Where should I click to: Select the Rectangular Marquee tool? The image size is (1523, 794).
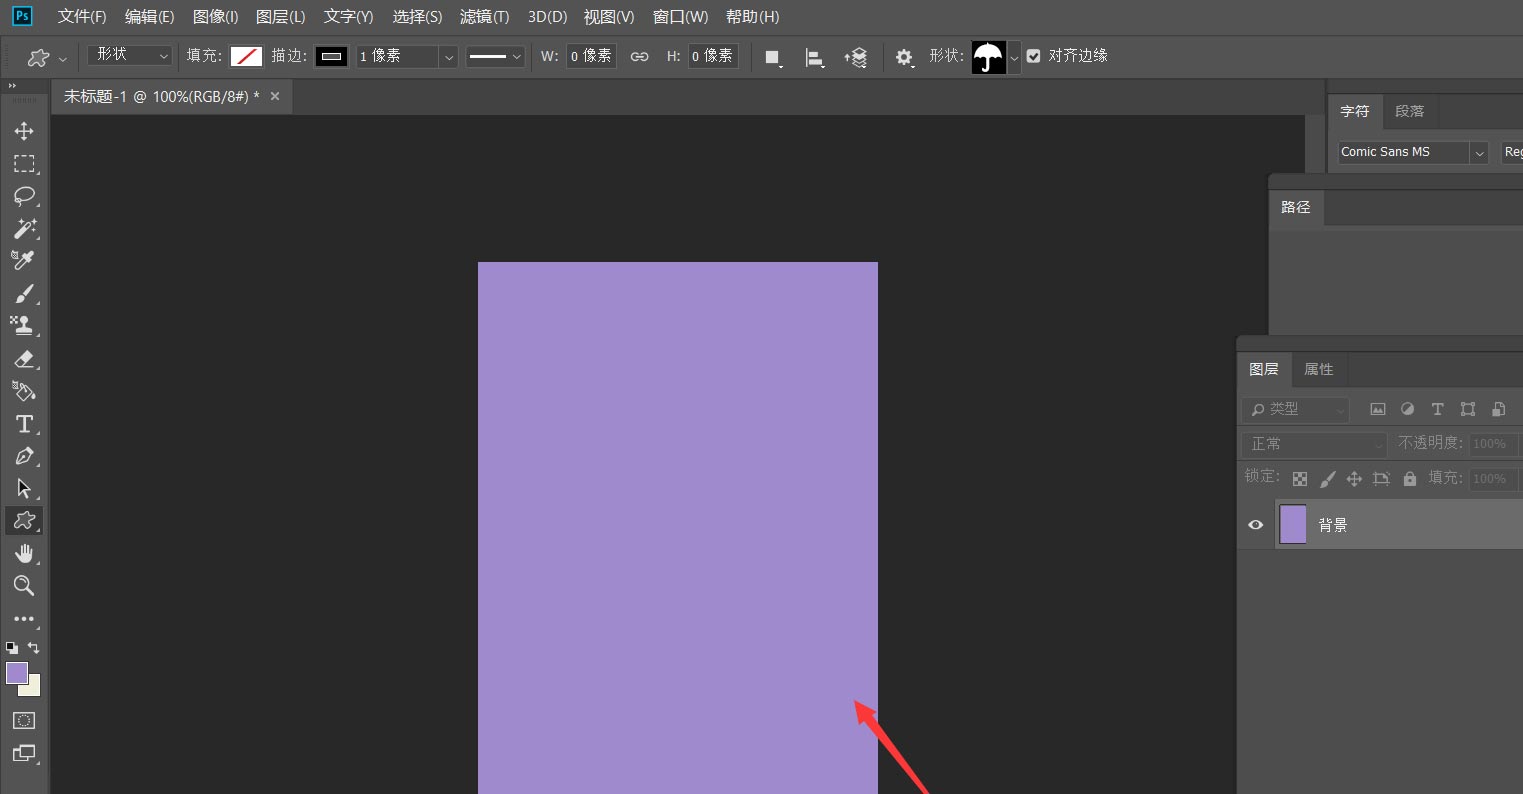24,164
